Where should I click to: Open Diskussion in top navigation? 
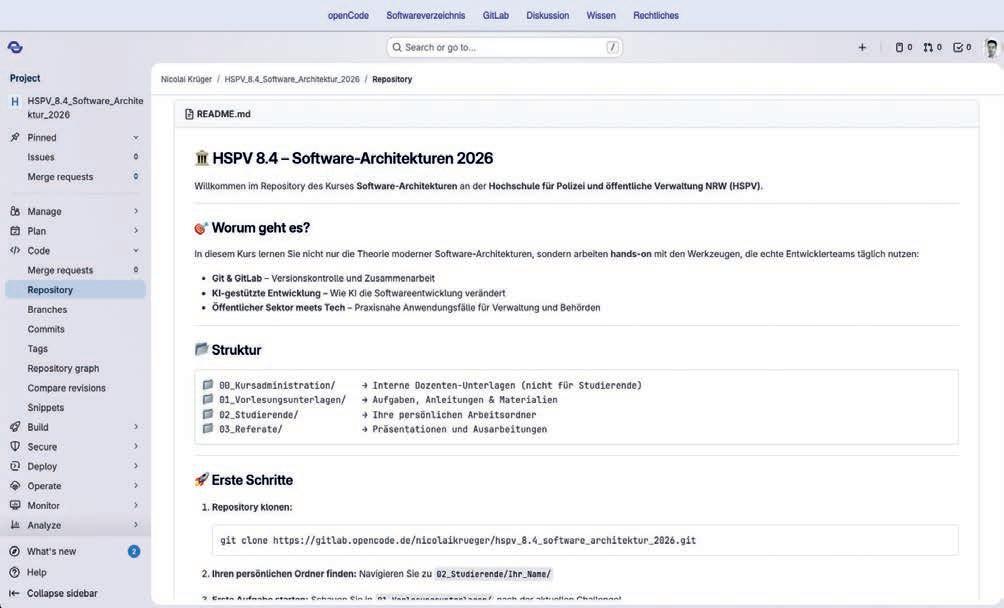547,15
